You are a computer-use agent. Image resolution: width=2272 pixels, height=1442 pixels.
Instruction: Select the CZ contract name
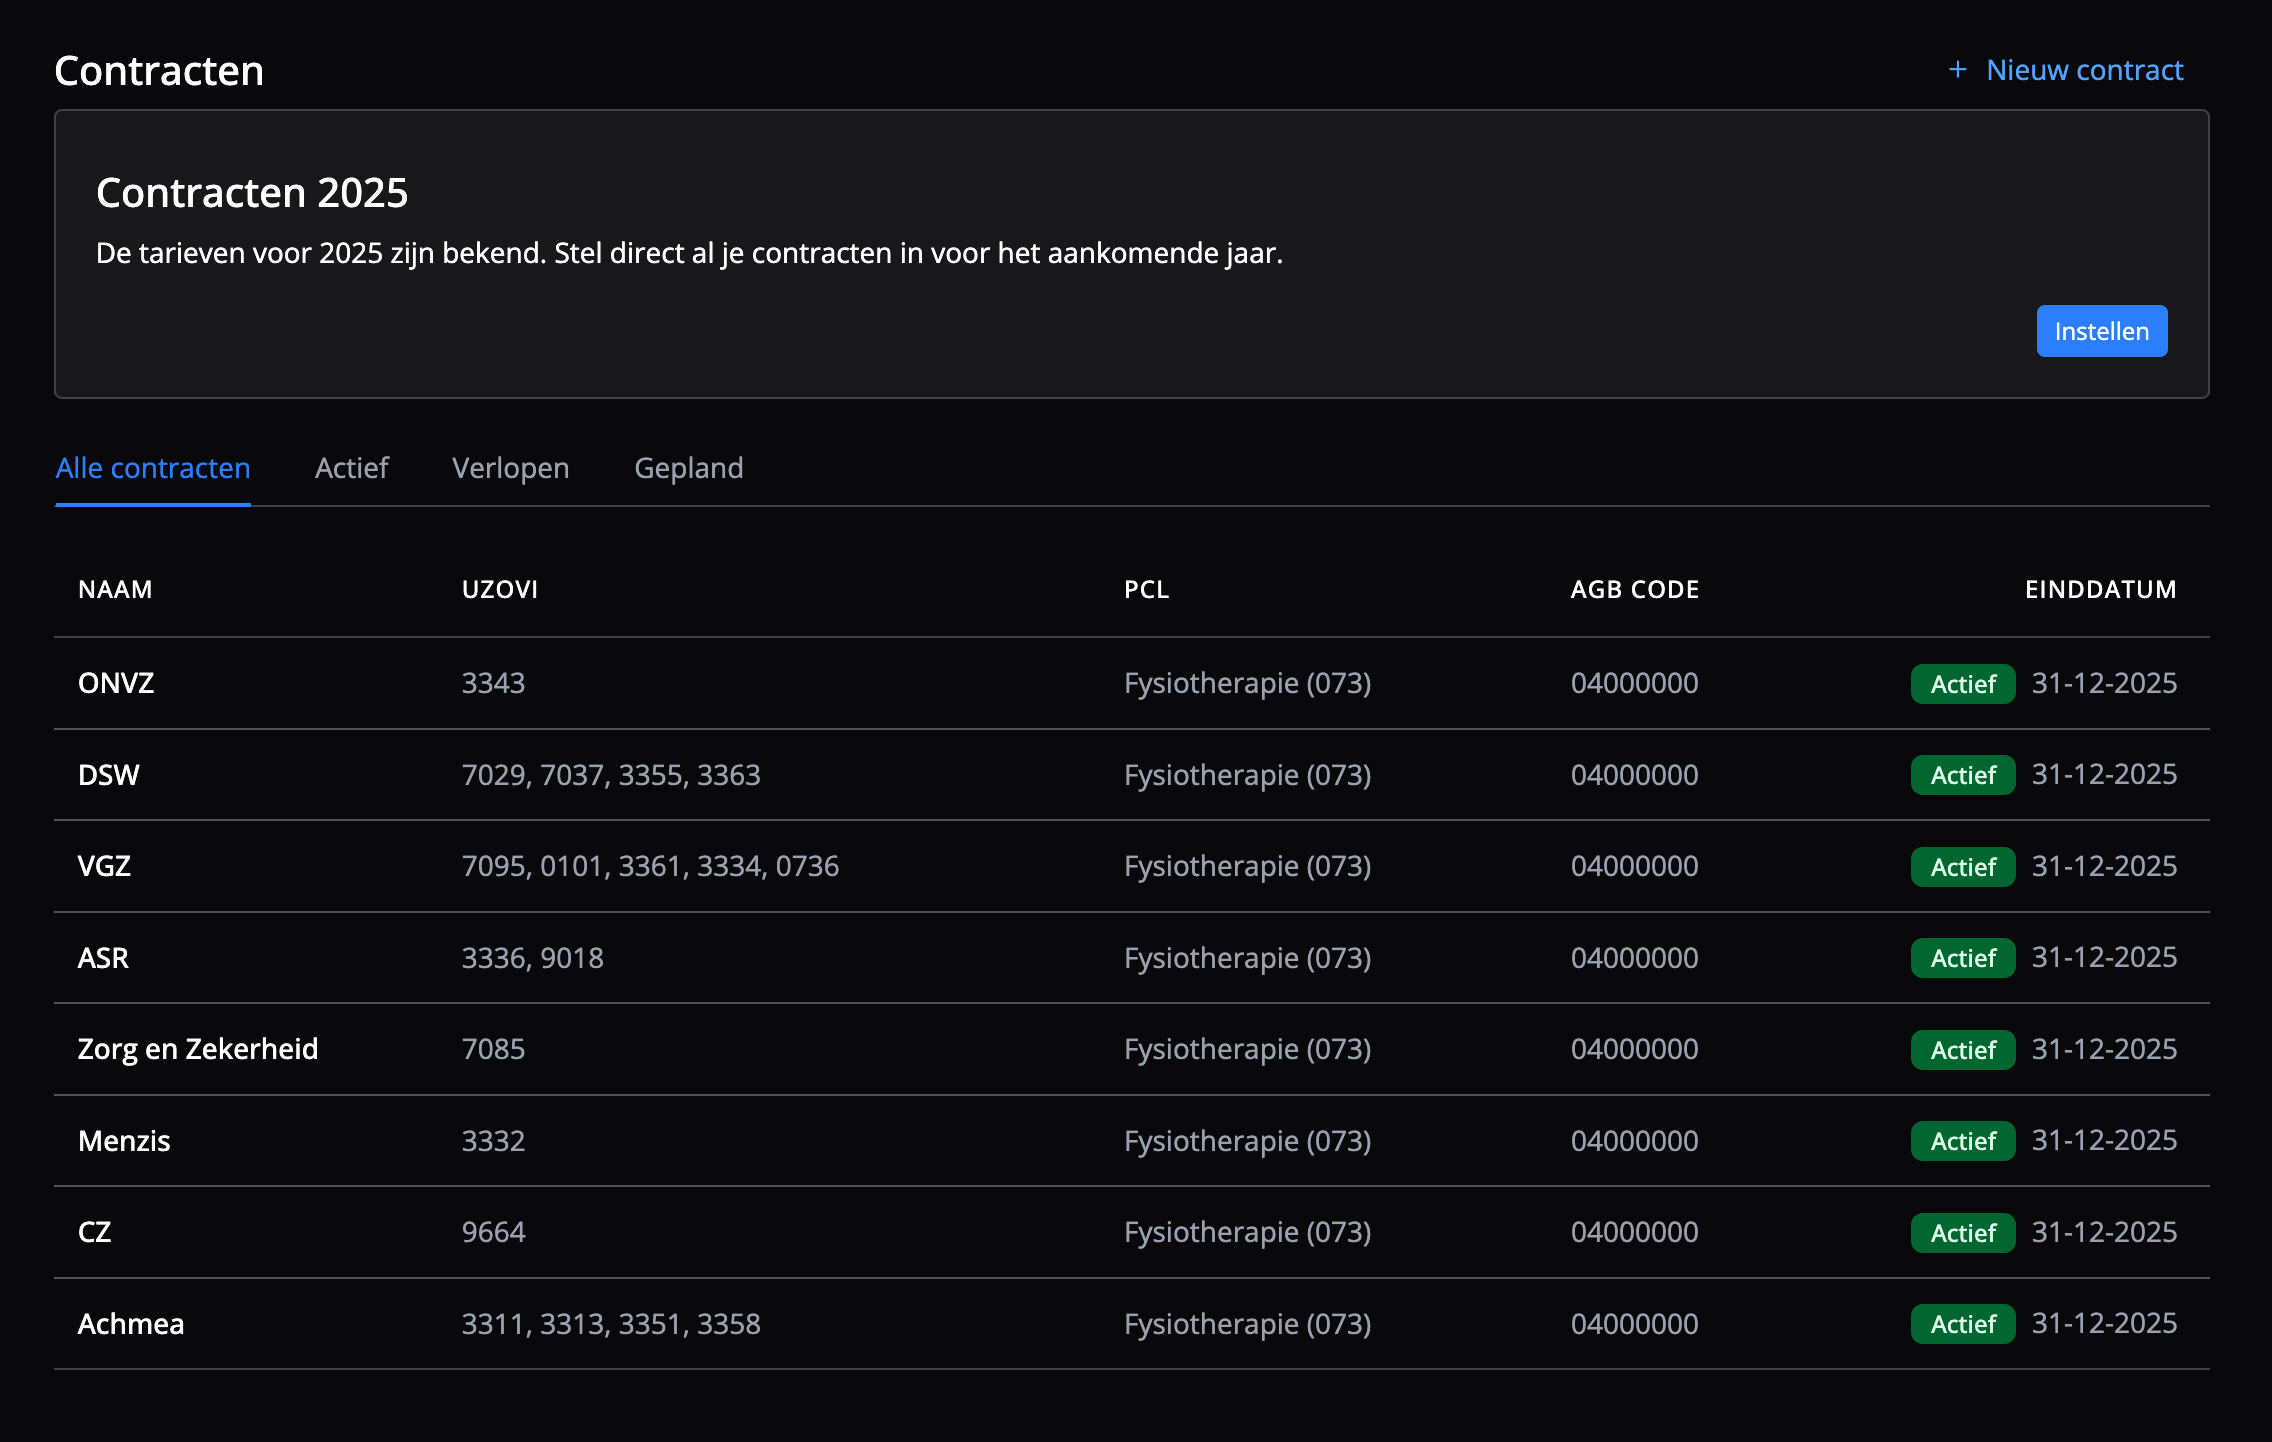point(95,1232)
